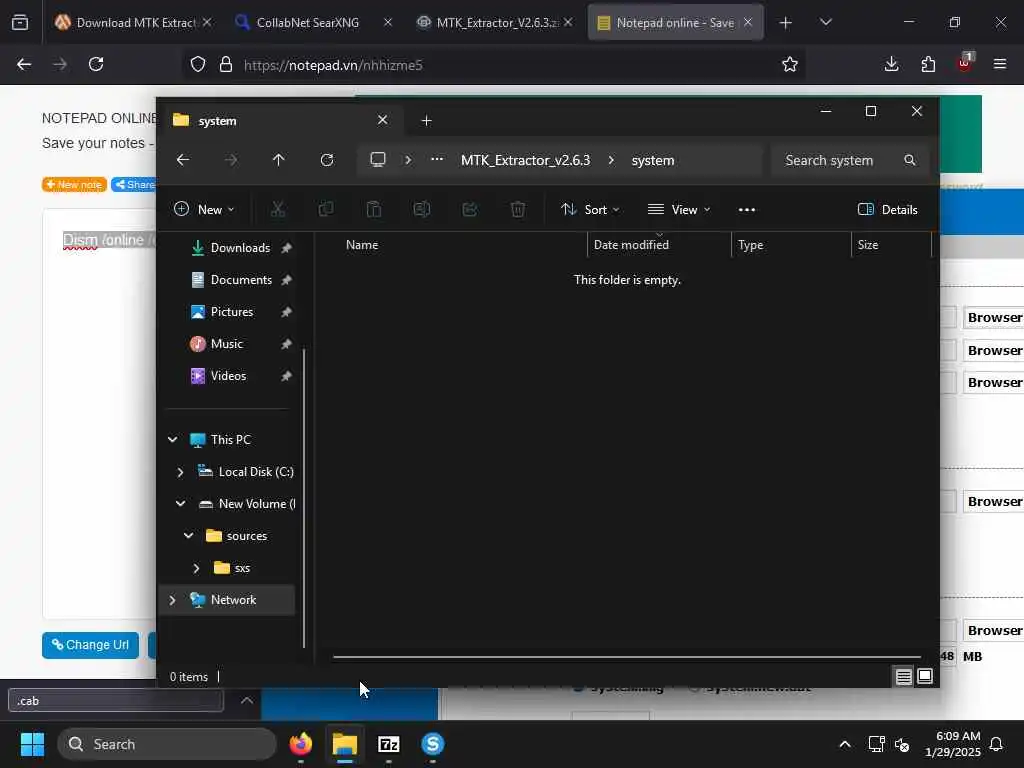Open Videos in Explorer sidebar
This screenshot has width=1024, height=768.
[229, 376]
